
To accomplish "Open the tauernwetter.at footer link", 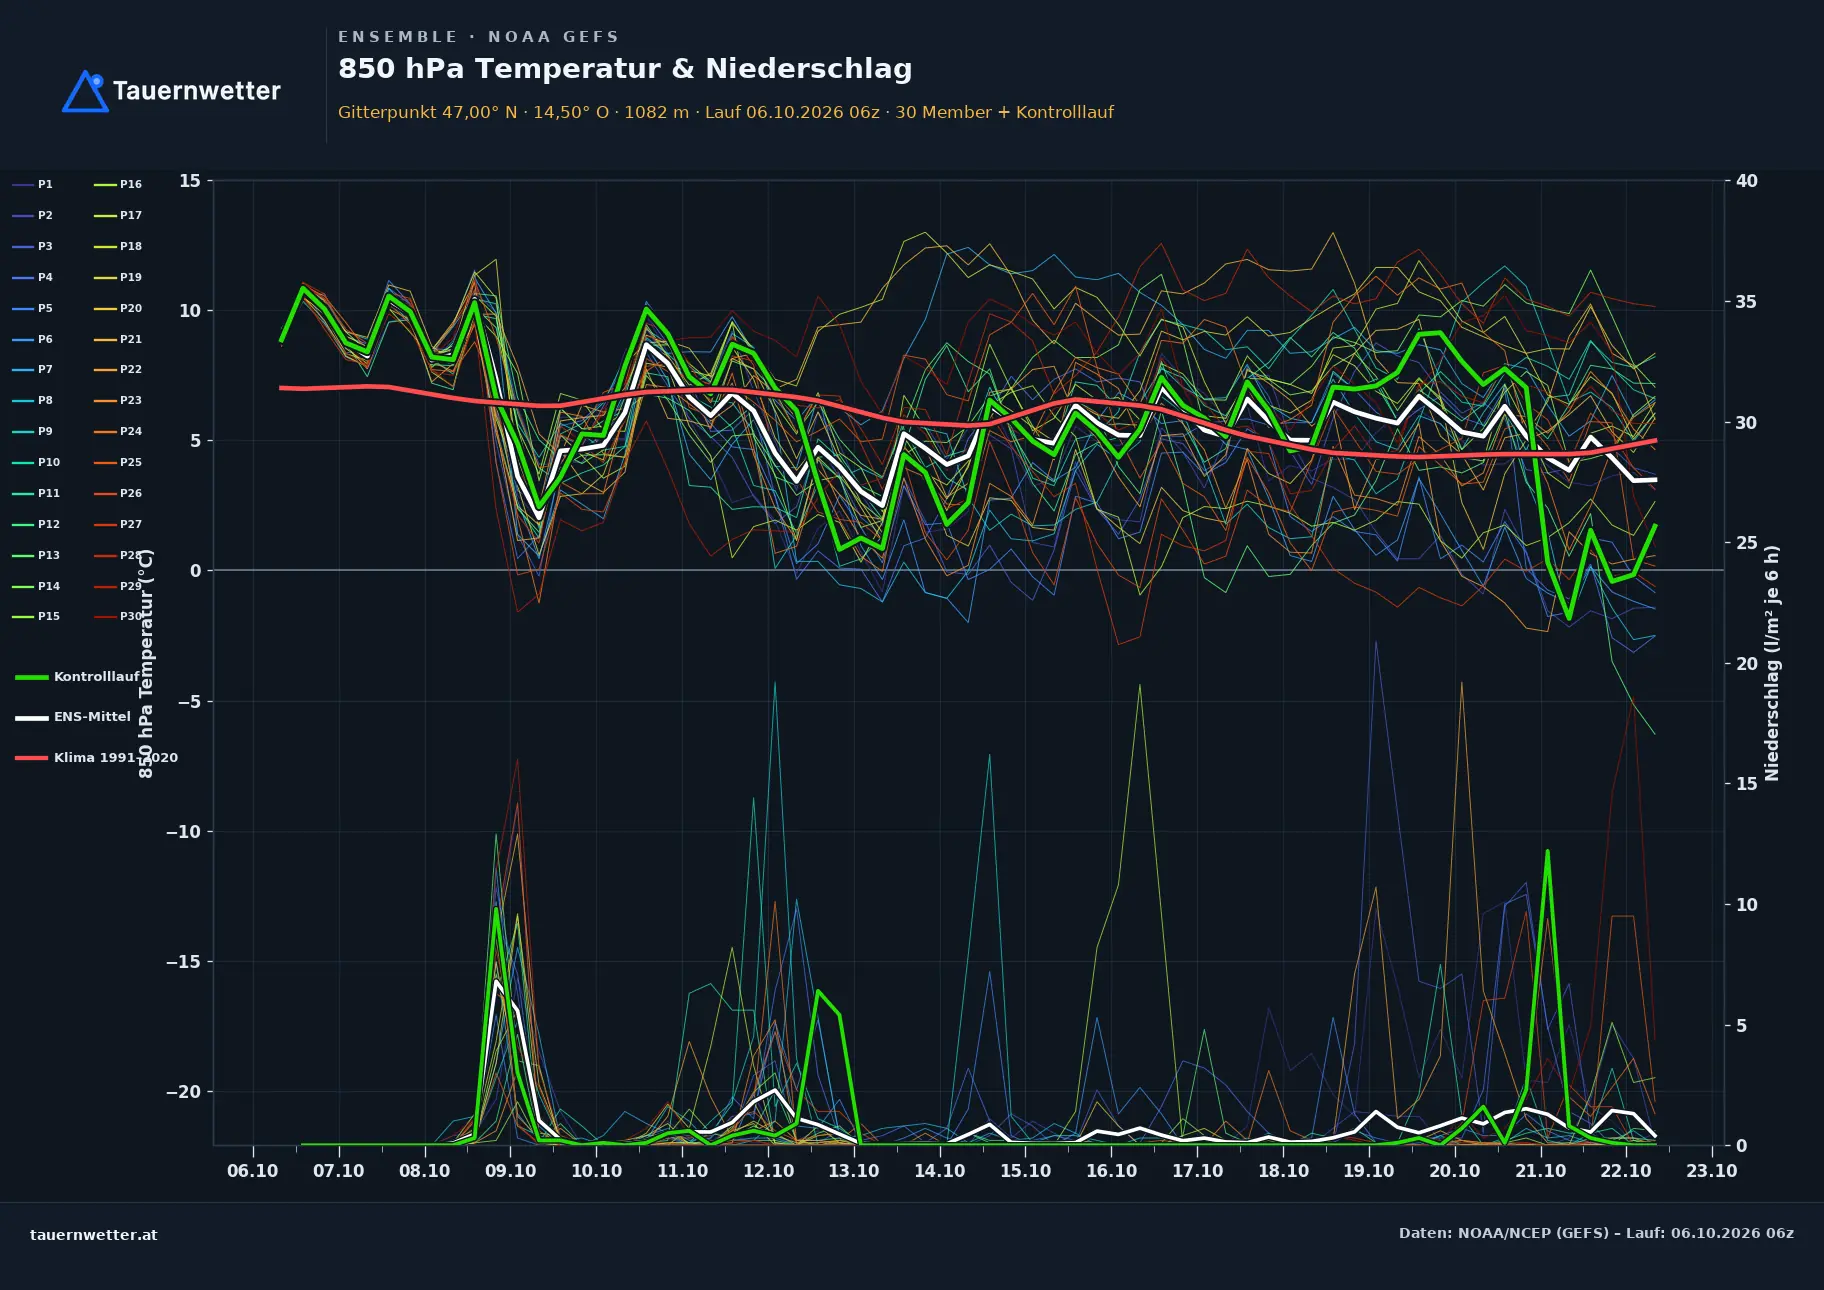I will click(94, 1235).
